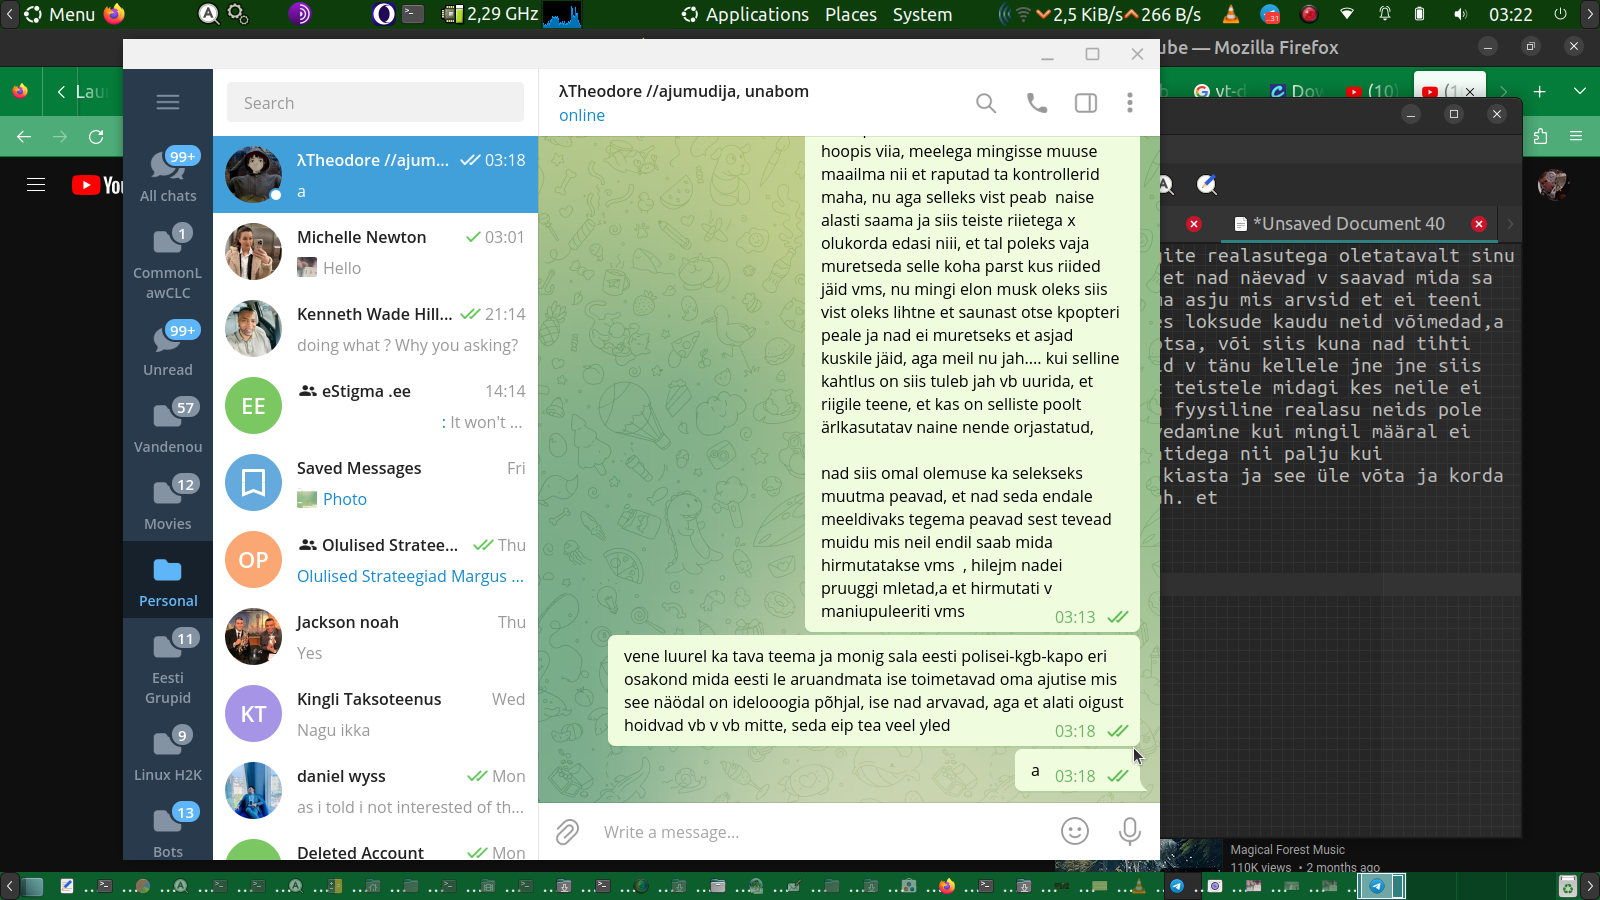Toggle the chat info side panel
The width and height of the screenshot is (1600, 900).
pyautogui.click(x=1086, y=103)
